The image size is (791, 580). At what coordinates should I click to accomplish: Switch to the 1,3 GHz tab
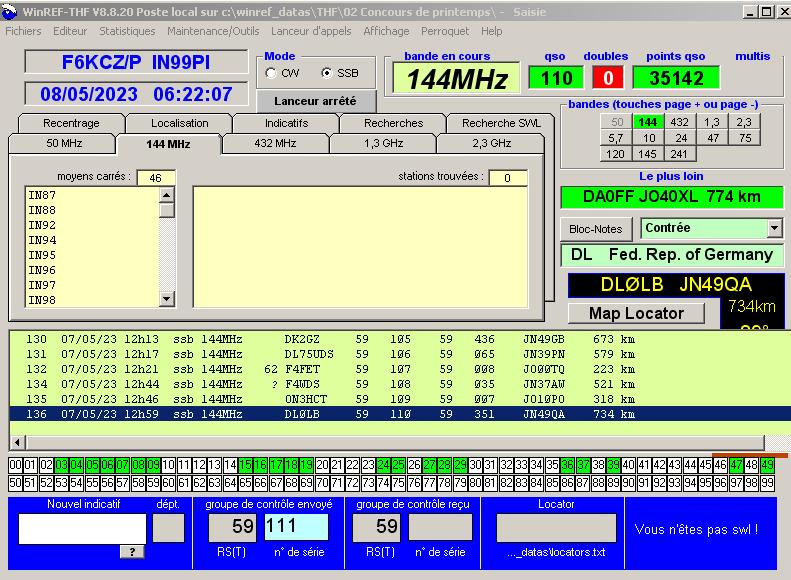[383, 143]
